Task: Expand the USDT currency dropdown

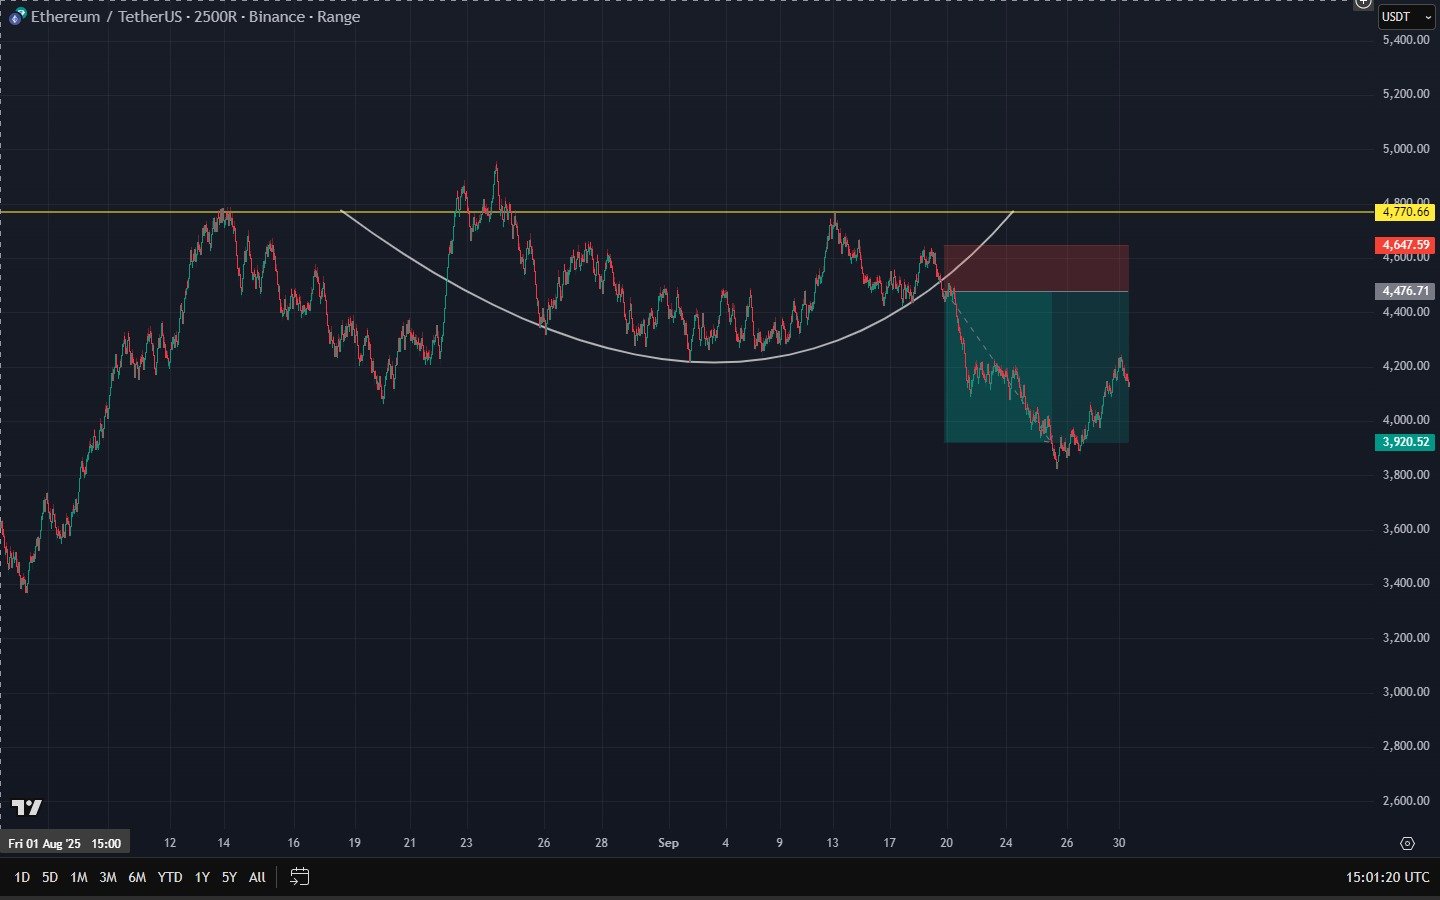Action: tap(1405, 16)
